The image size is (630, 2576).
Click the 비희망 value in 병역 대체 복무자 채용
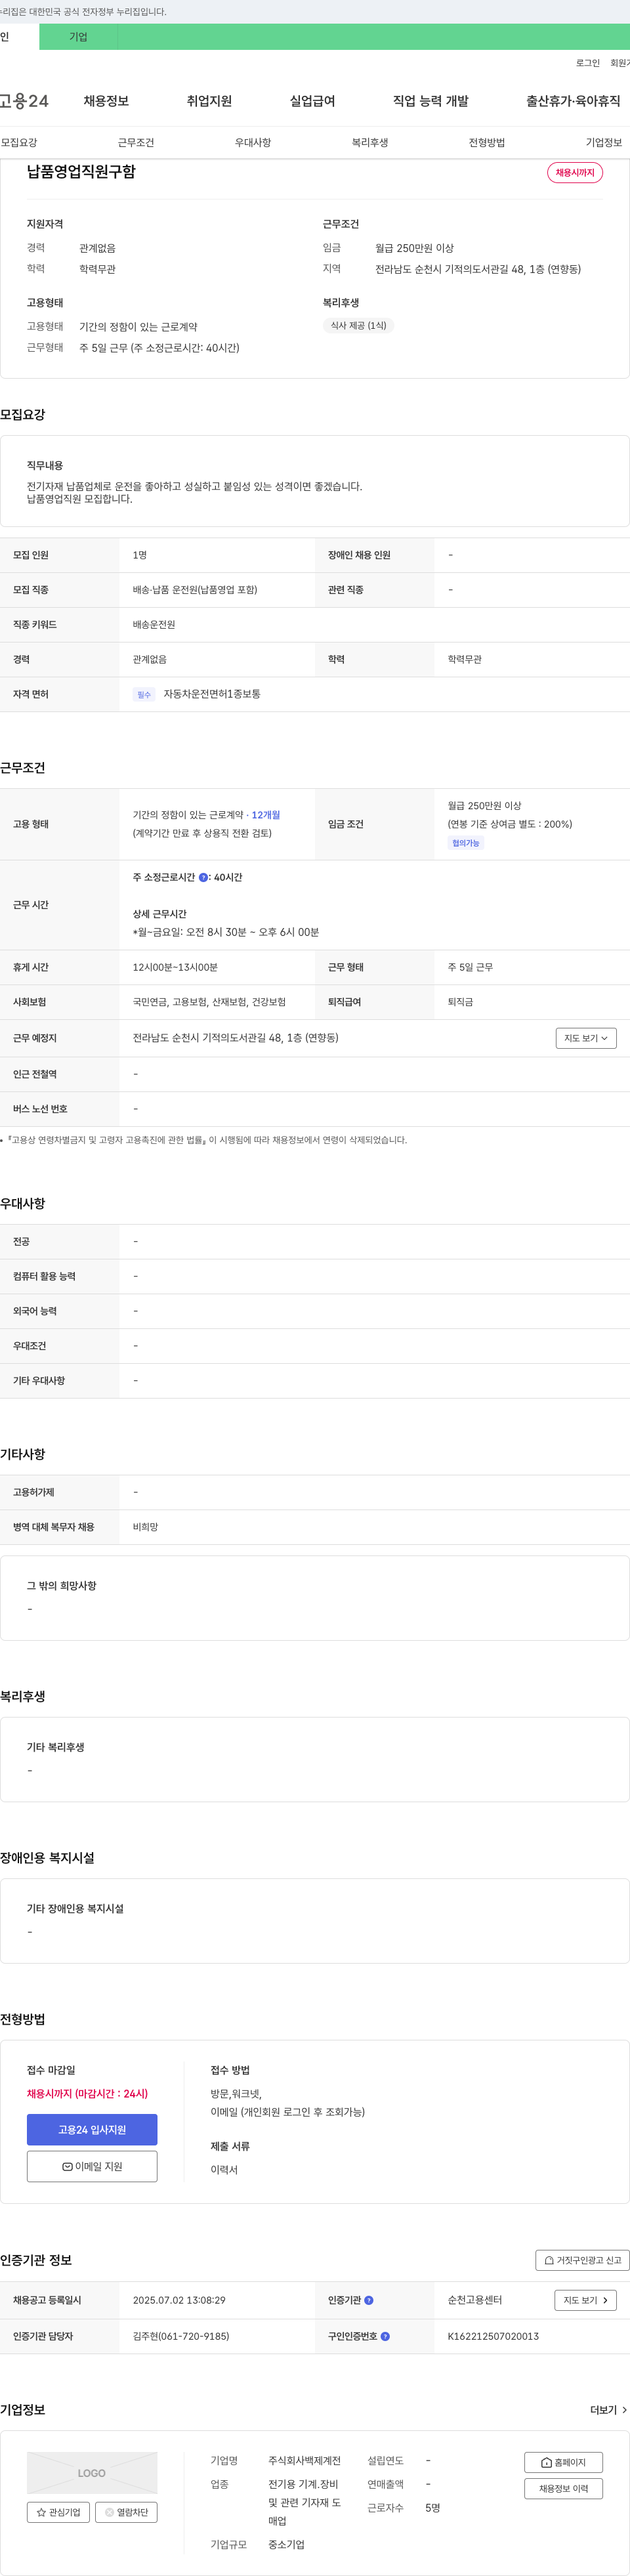(146, 1527)
